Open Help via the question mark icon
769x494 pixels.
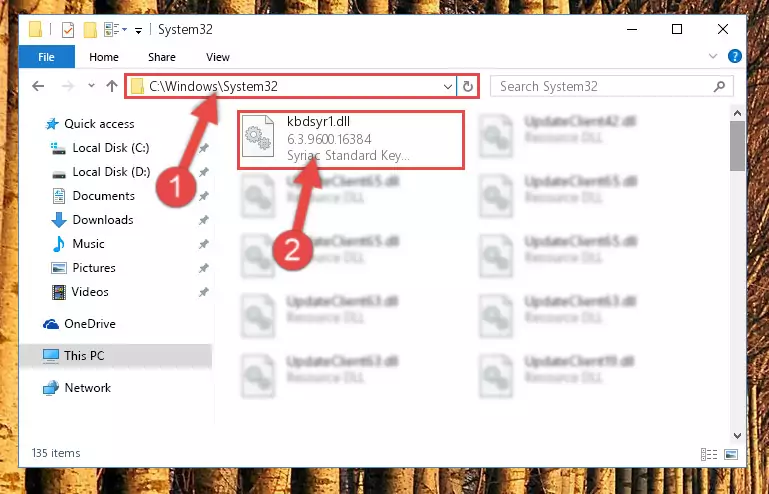735,56
